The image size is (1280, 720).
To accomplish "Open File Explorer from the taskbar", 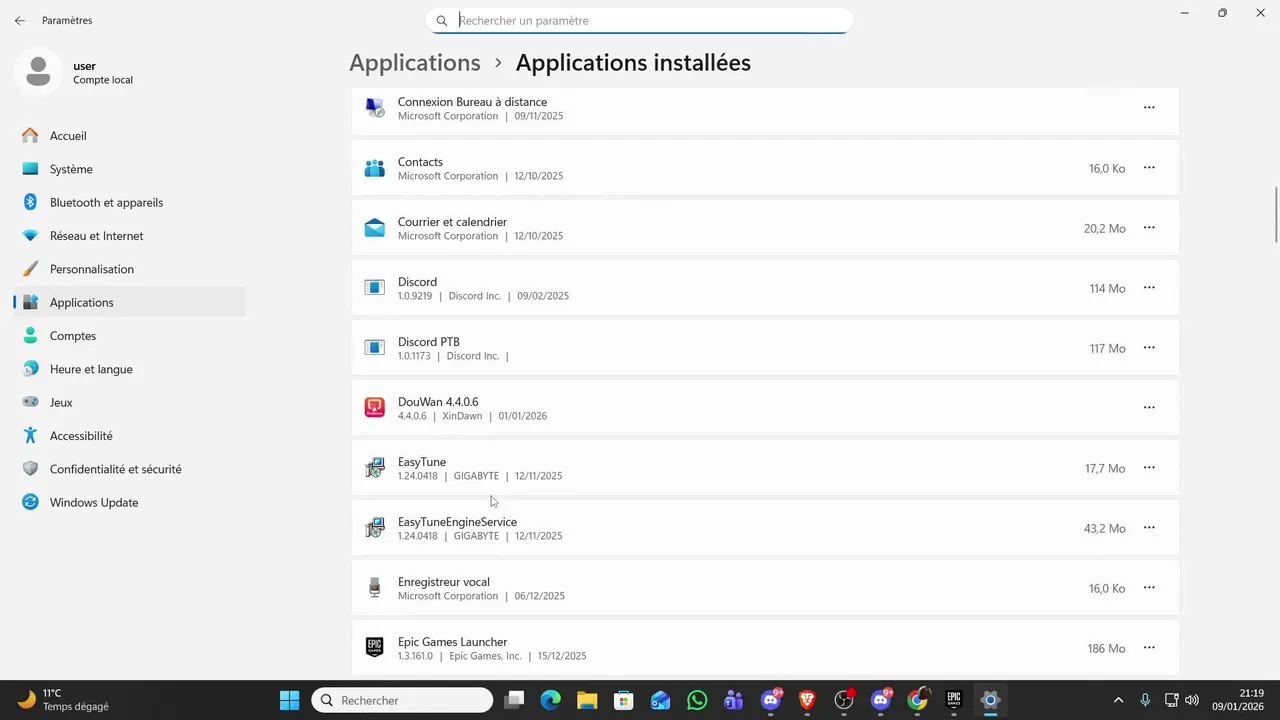I will (x=587, y=700).
